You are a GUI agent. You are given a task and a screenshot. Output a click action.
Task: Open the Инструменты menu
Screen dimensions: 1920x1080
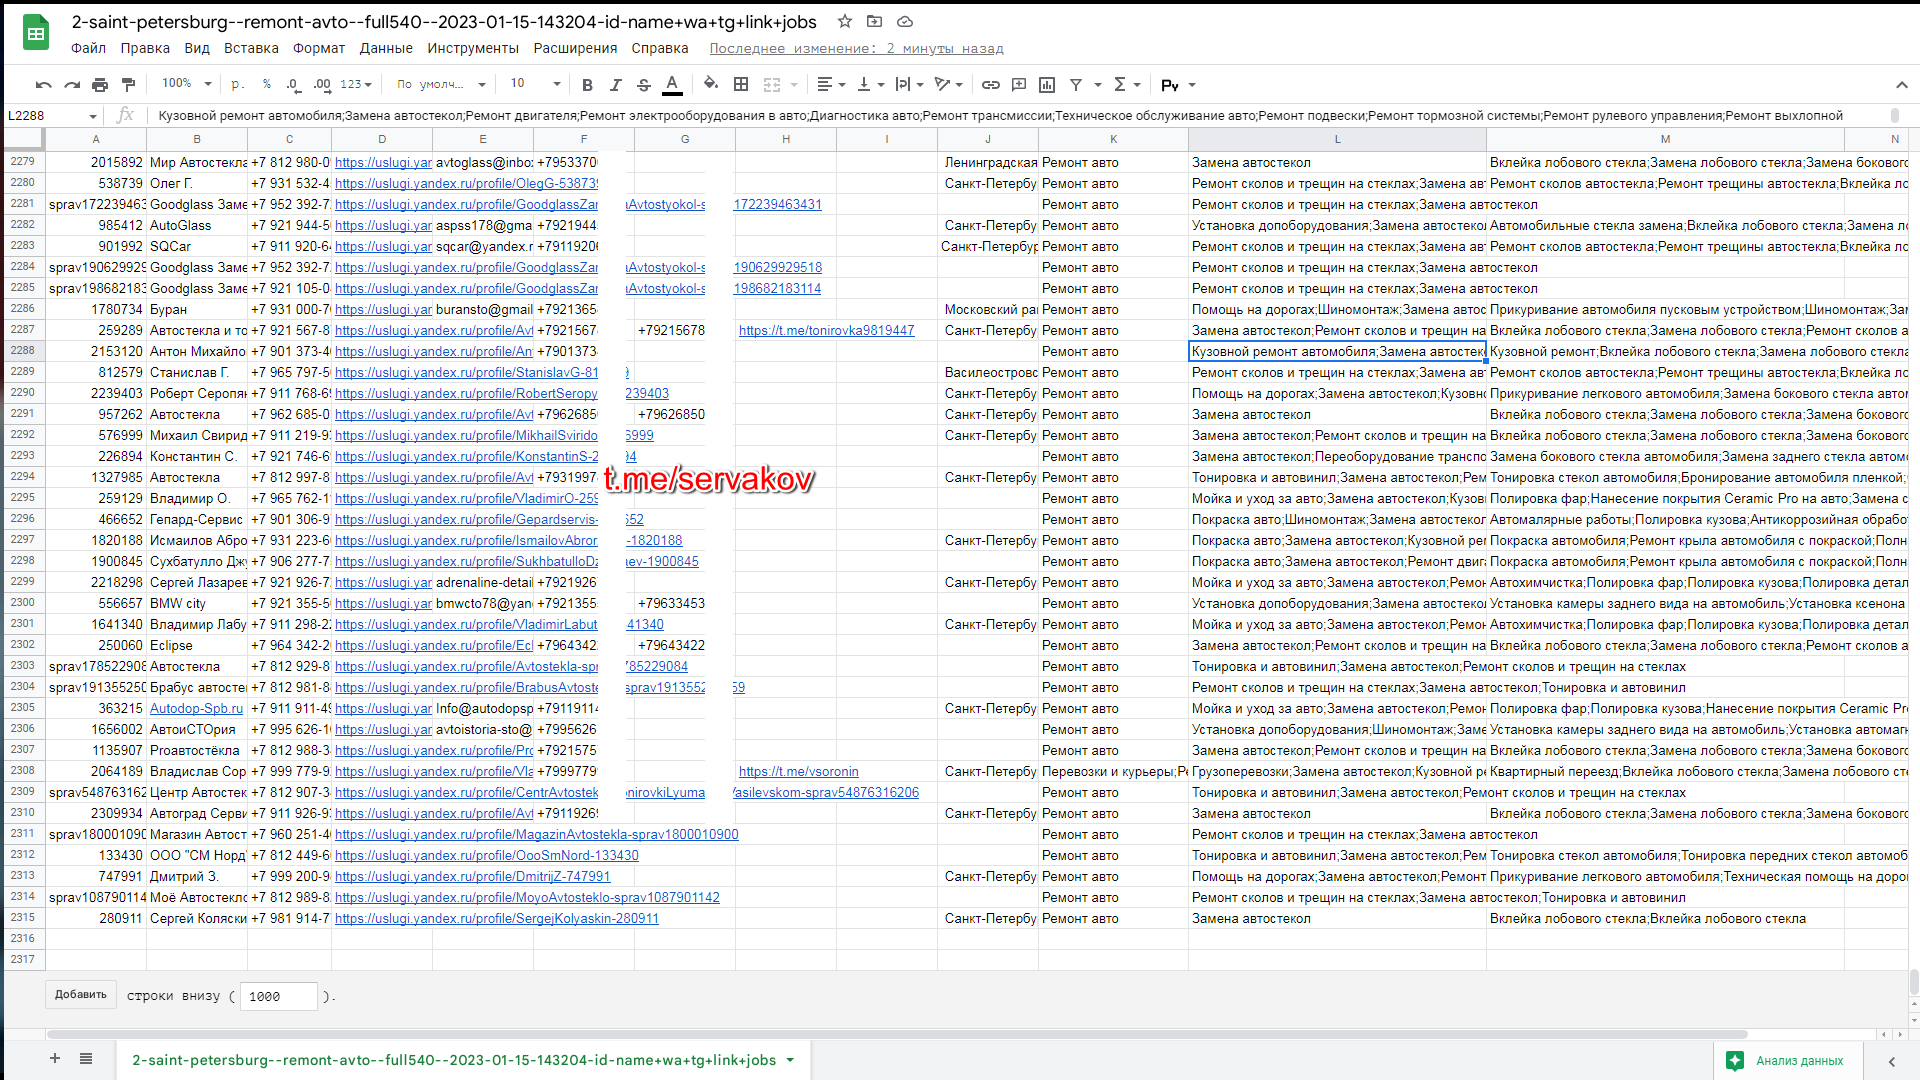coord(473,48)
